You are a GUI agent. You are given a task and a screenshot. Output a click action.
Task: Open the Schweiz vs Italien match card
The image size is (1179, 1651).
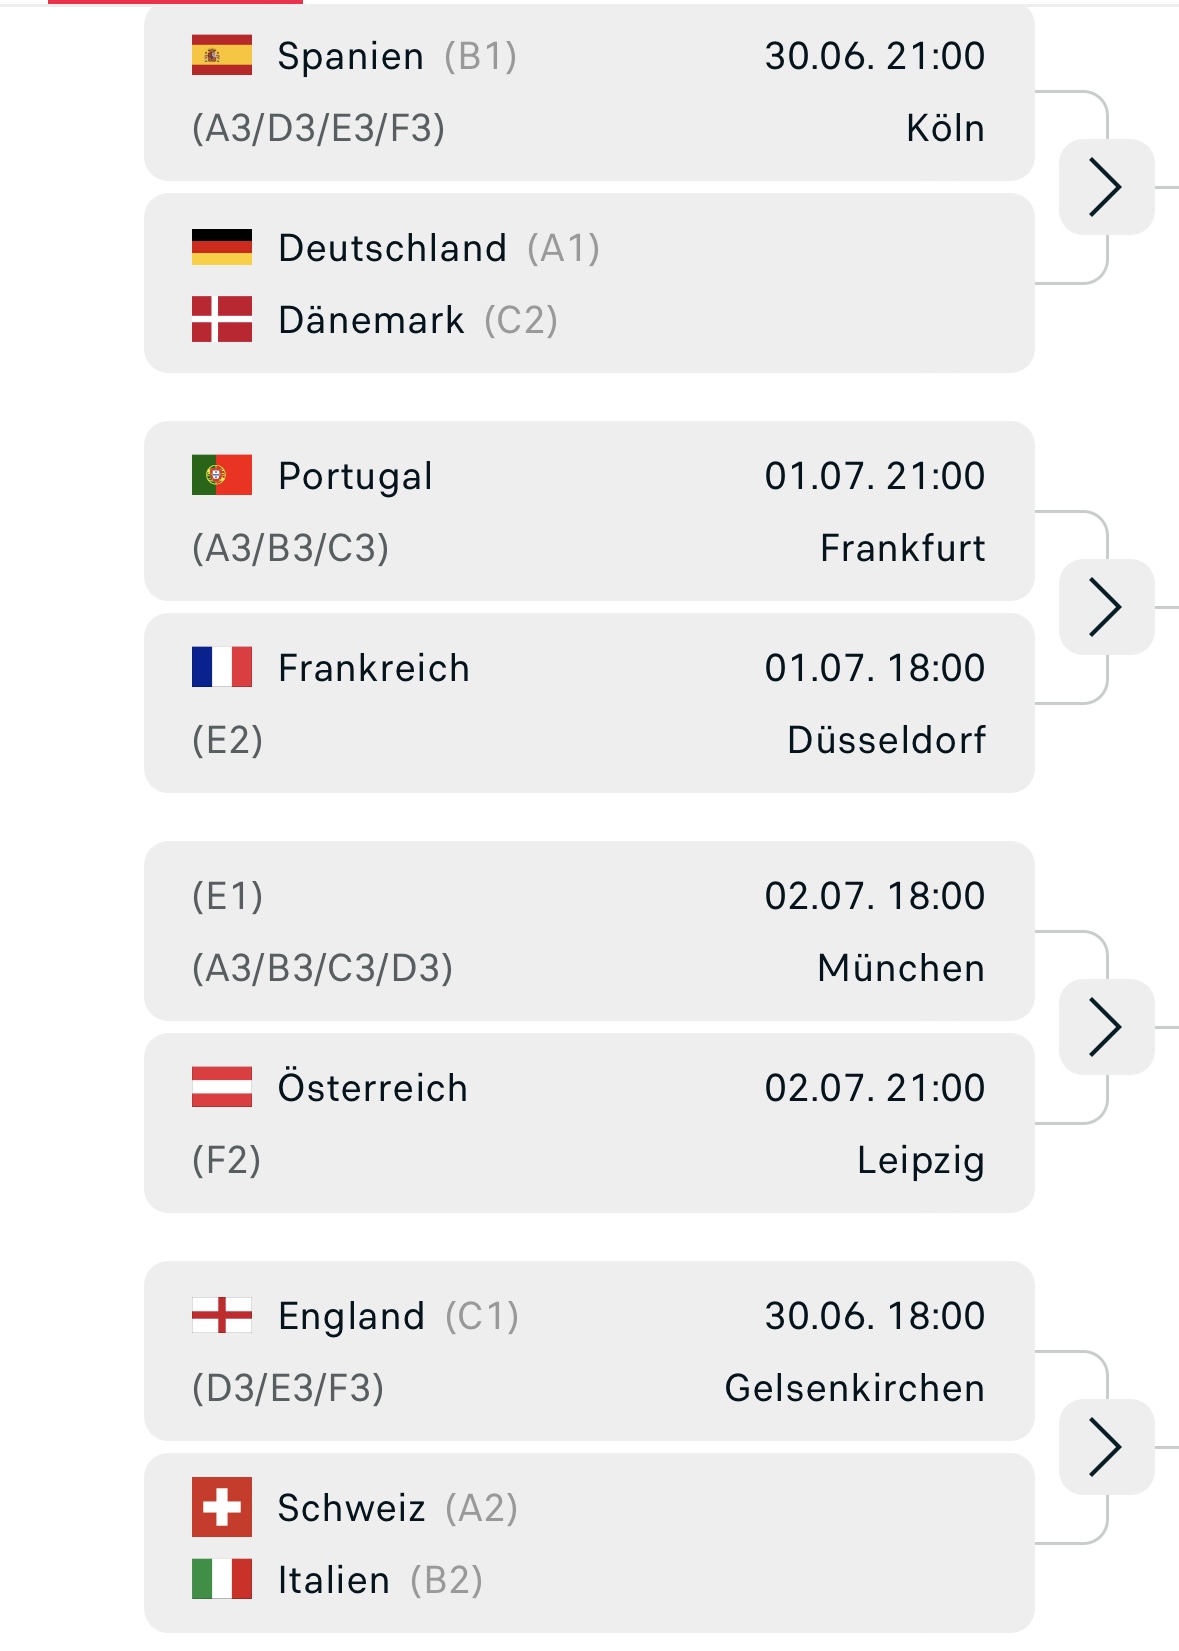589,1543
